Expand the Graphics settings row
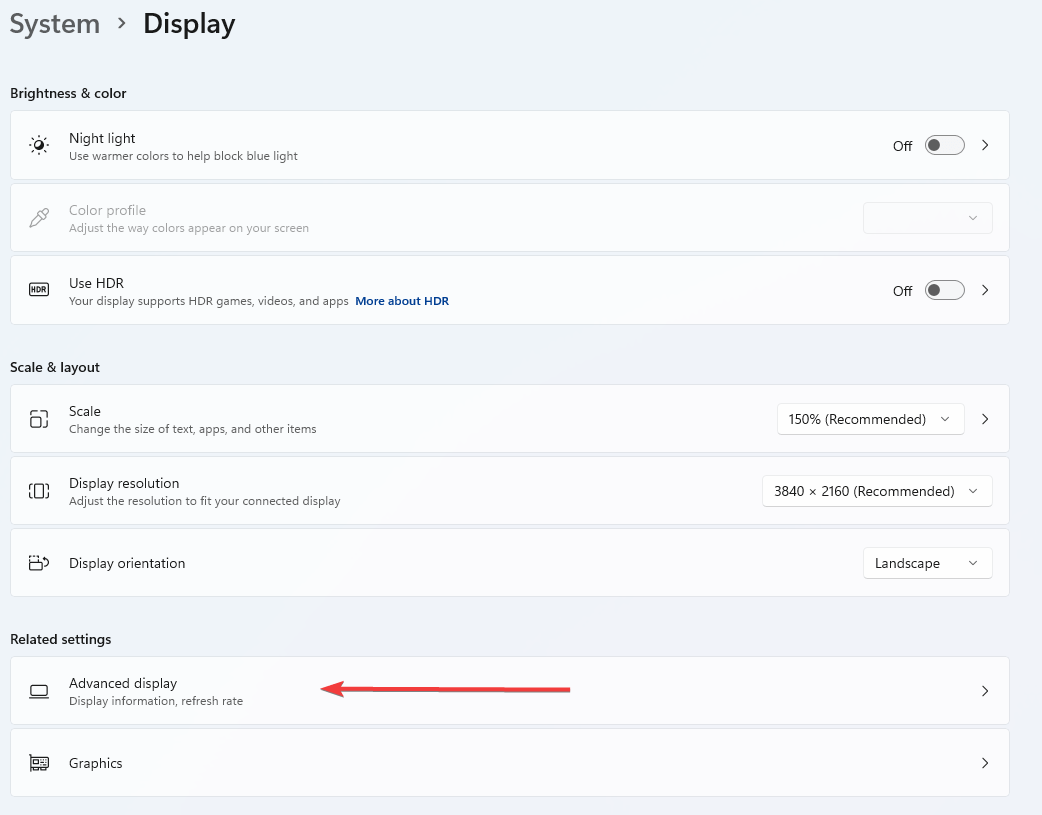The width and height of the screenshot is (1042, 815). (985, 762)
